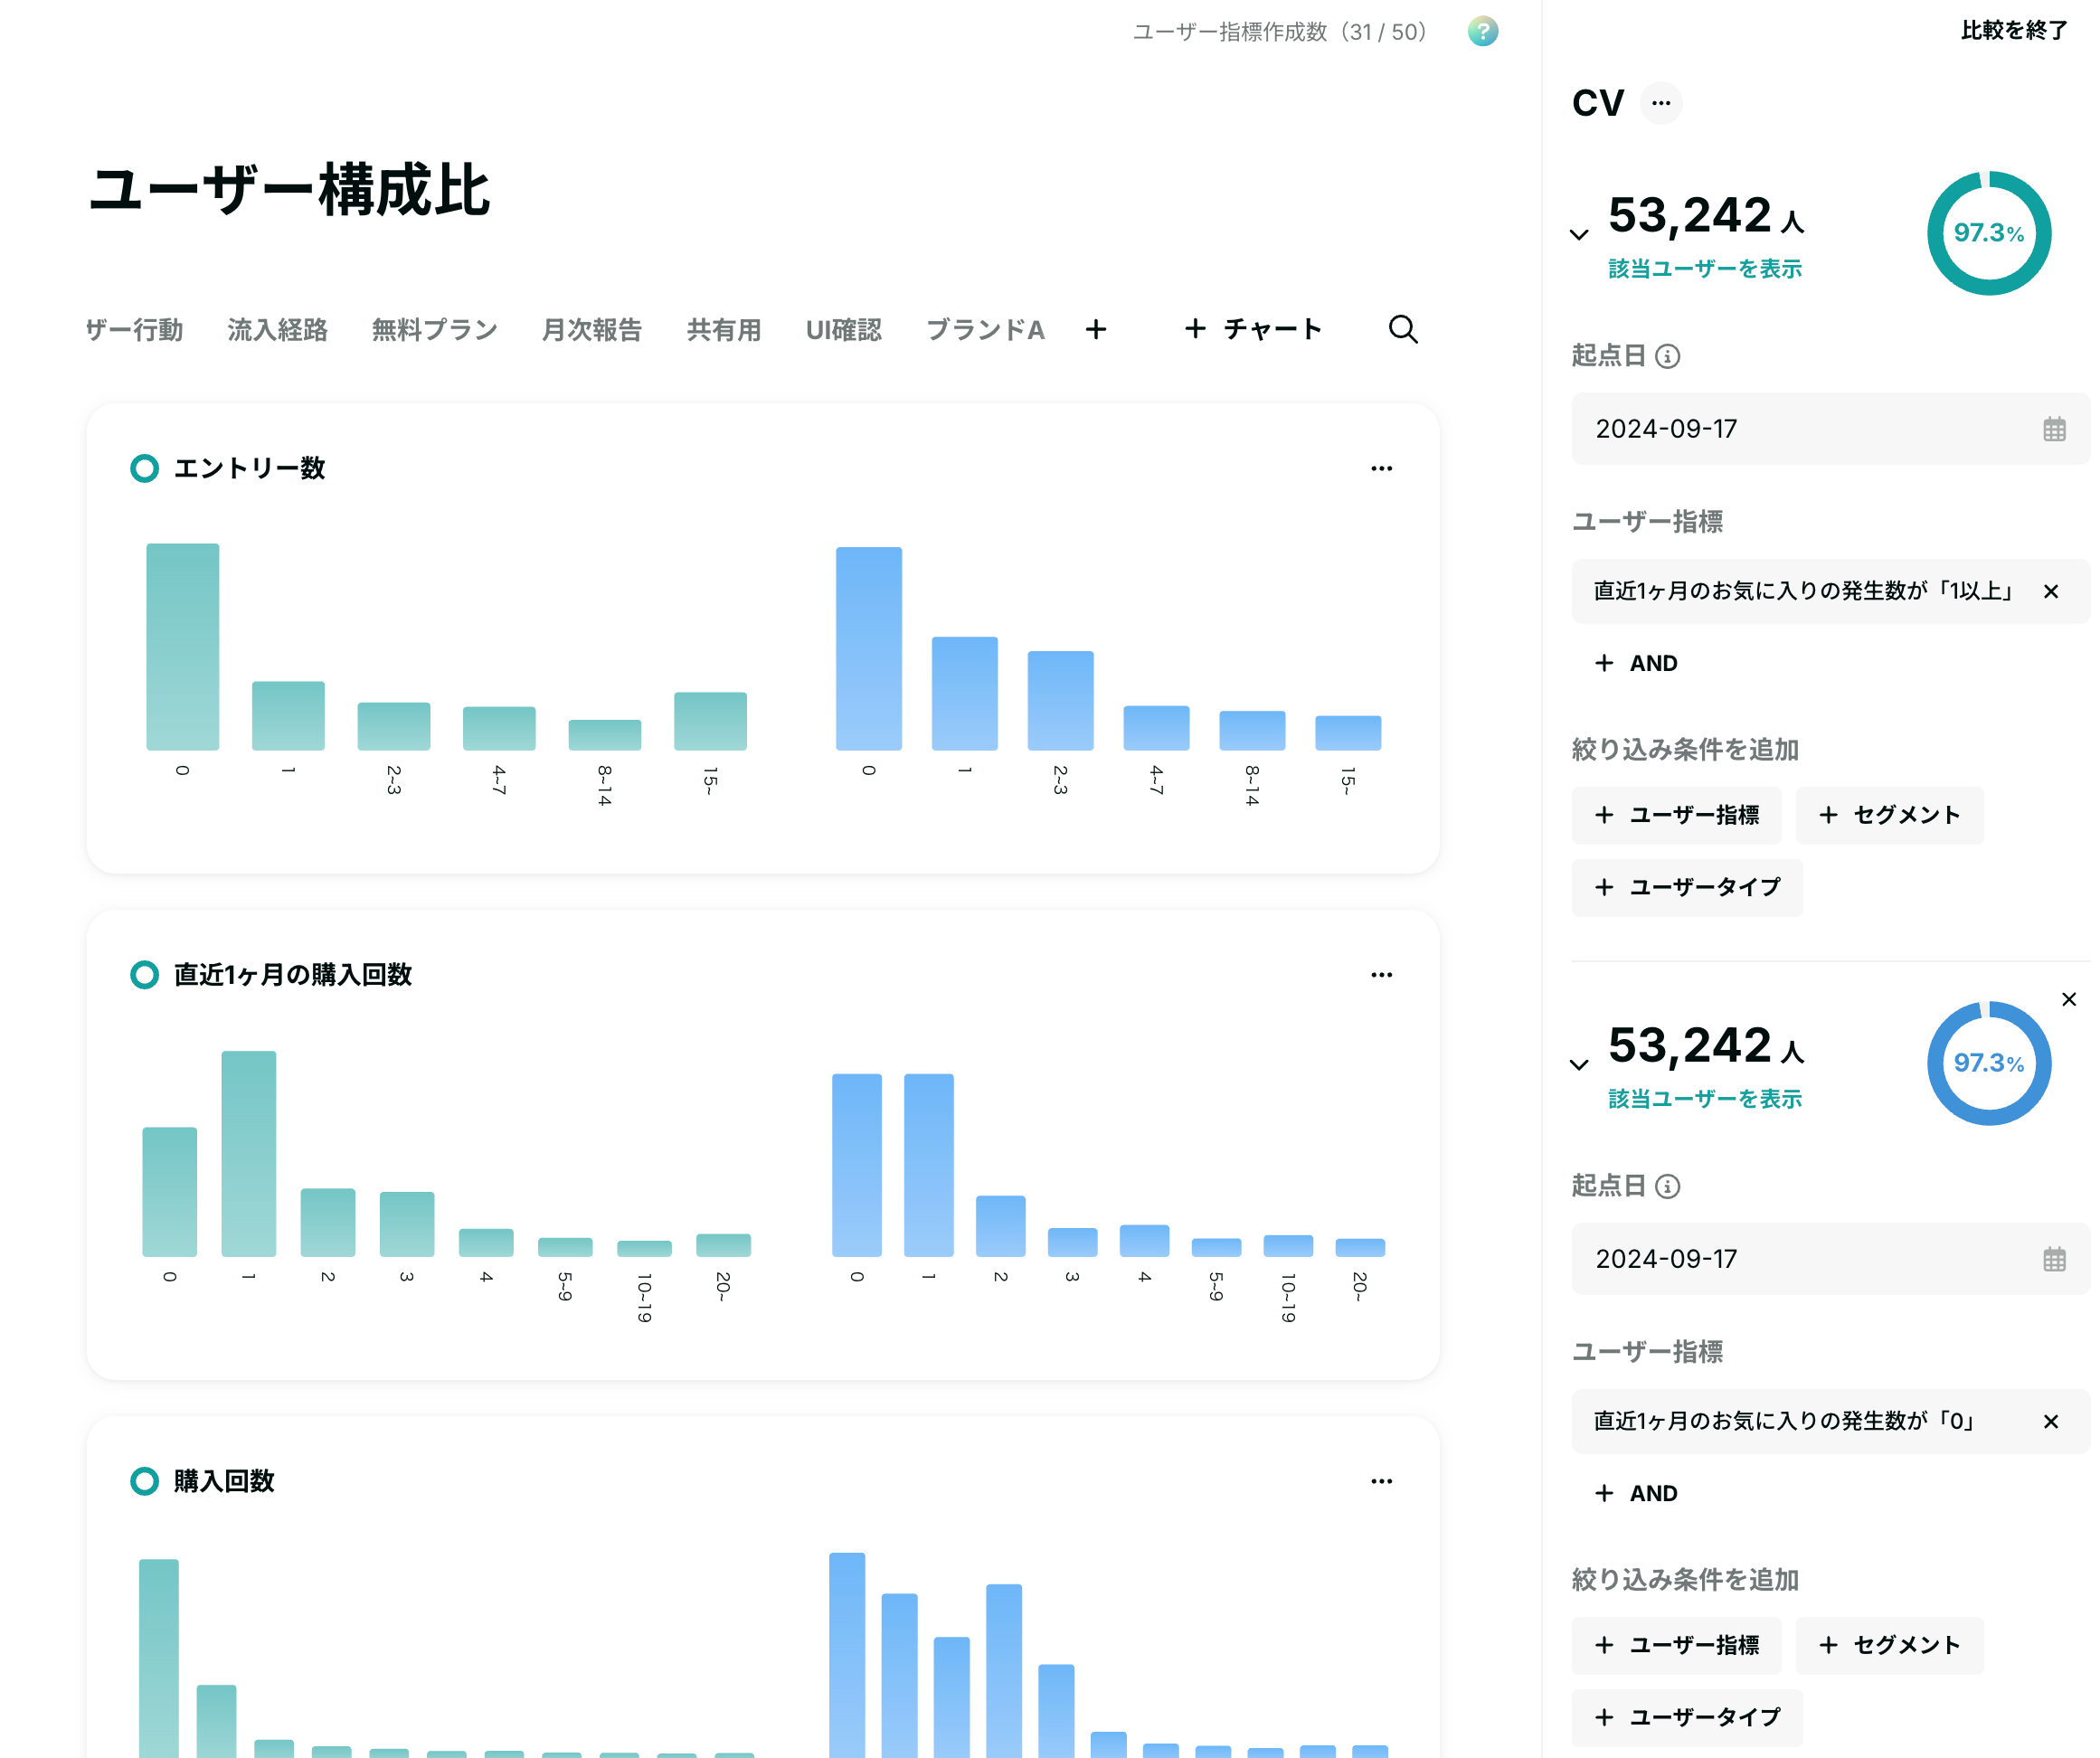This screenshot has height=1758, width=2100.
Task: Switch to 月次報告 tab
Action: (x=591, y=329)
